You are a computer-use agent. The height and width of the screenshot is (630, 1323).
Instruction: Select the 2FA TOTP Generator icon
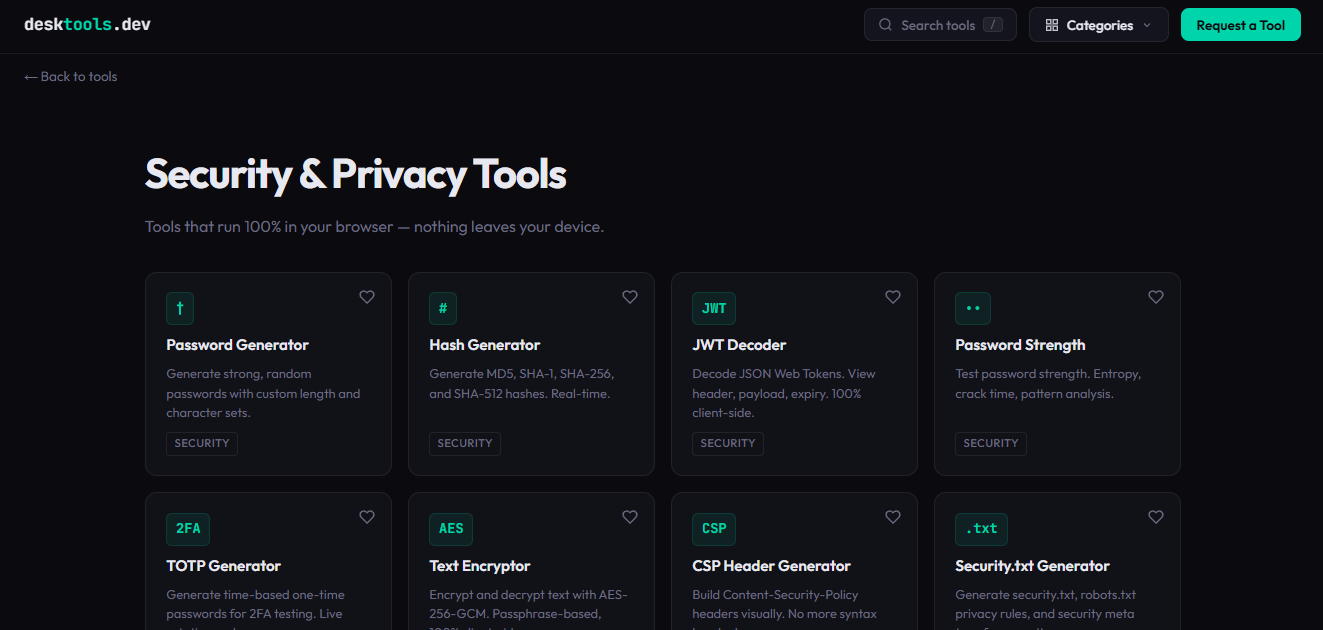[187, 528]
